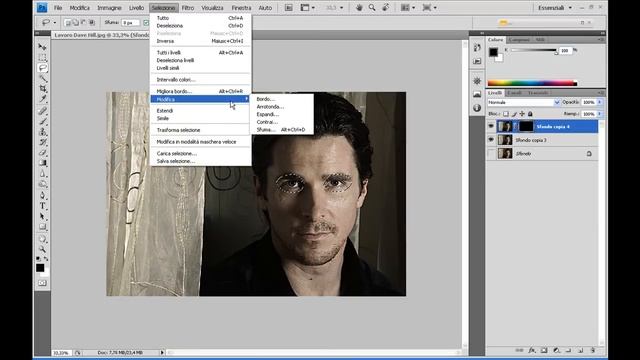
Task: Select the Move tool in the toolbox
Action: click(x=42, y=47)
